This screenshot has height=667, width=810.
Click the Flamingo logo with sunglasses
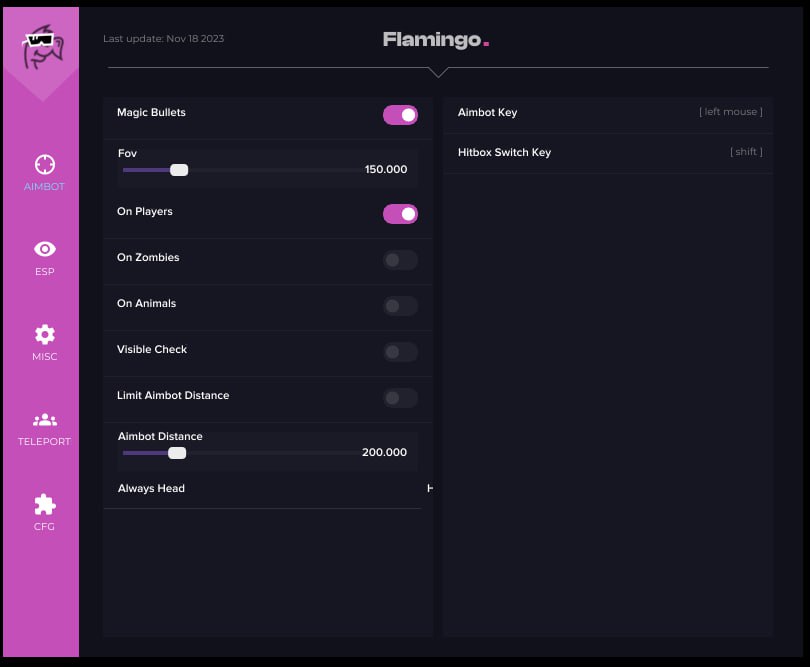point(42,46)
